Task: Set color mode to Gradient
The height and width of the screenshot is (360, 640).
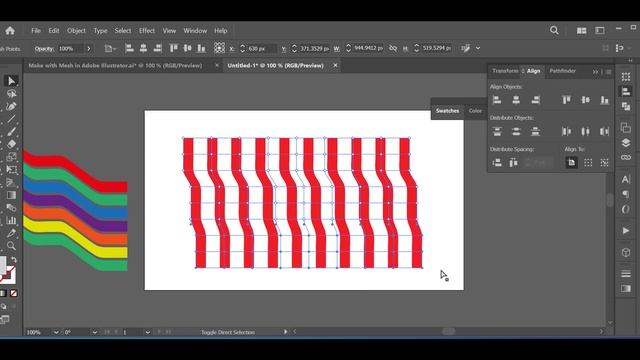Action: tap(3, 293)
